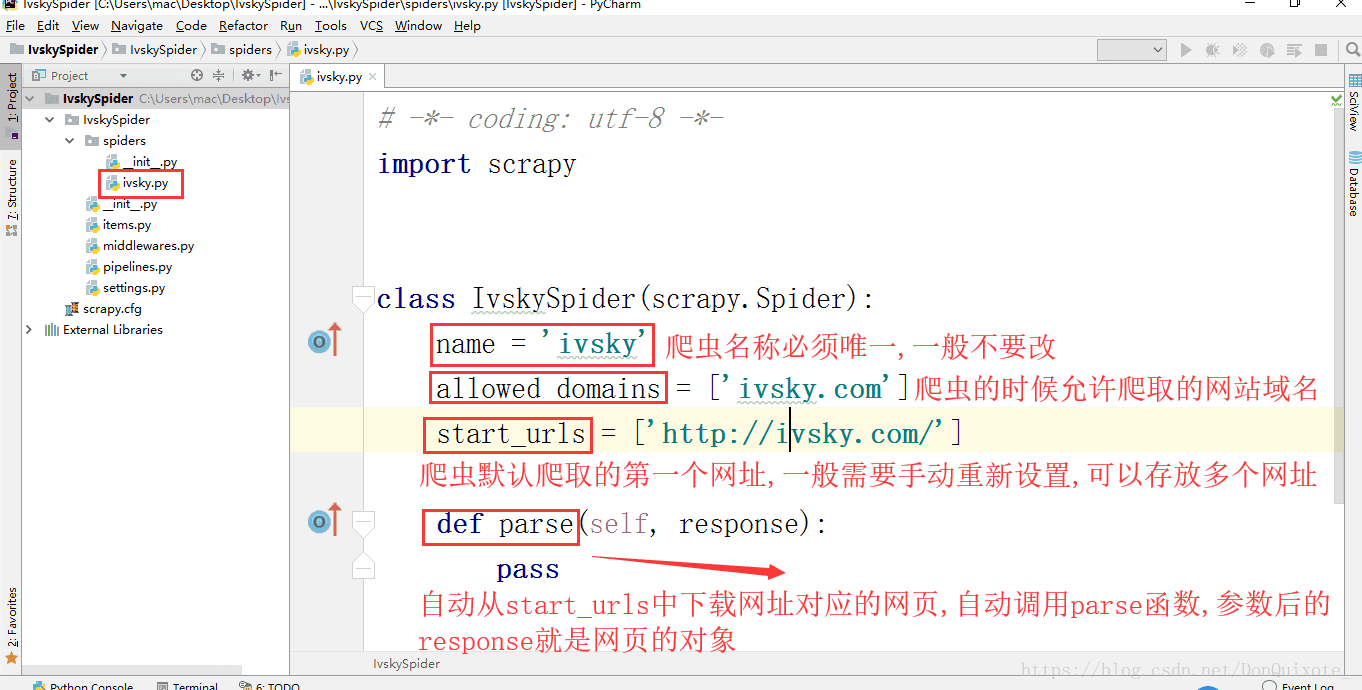Fold the parse function in gutter
The height and width of the screenshot is (690, 1362).
coord(363,523)
